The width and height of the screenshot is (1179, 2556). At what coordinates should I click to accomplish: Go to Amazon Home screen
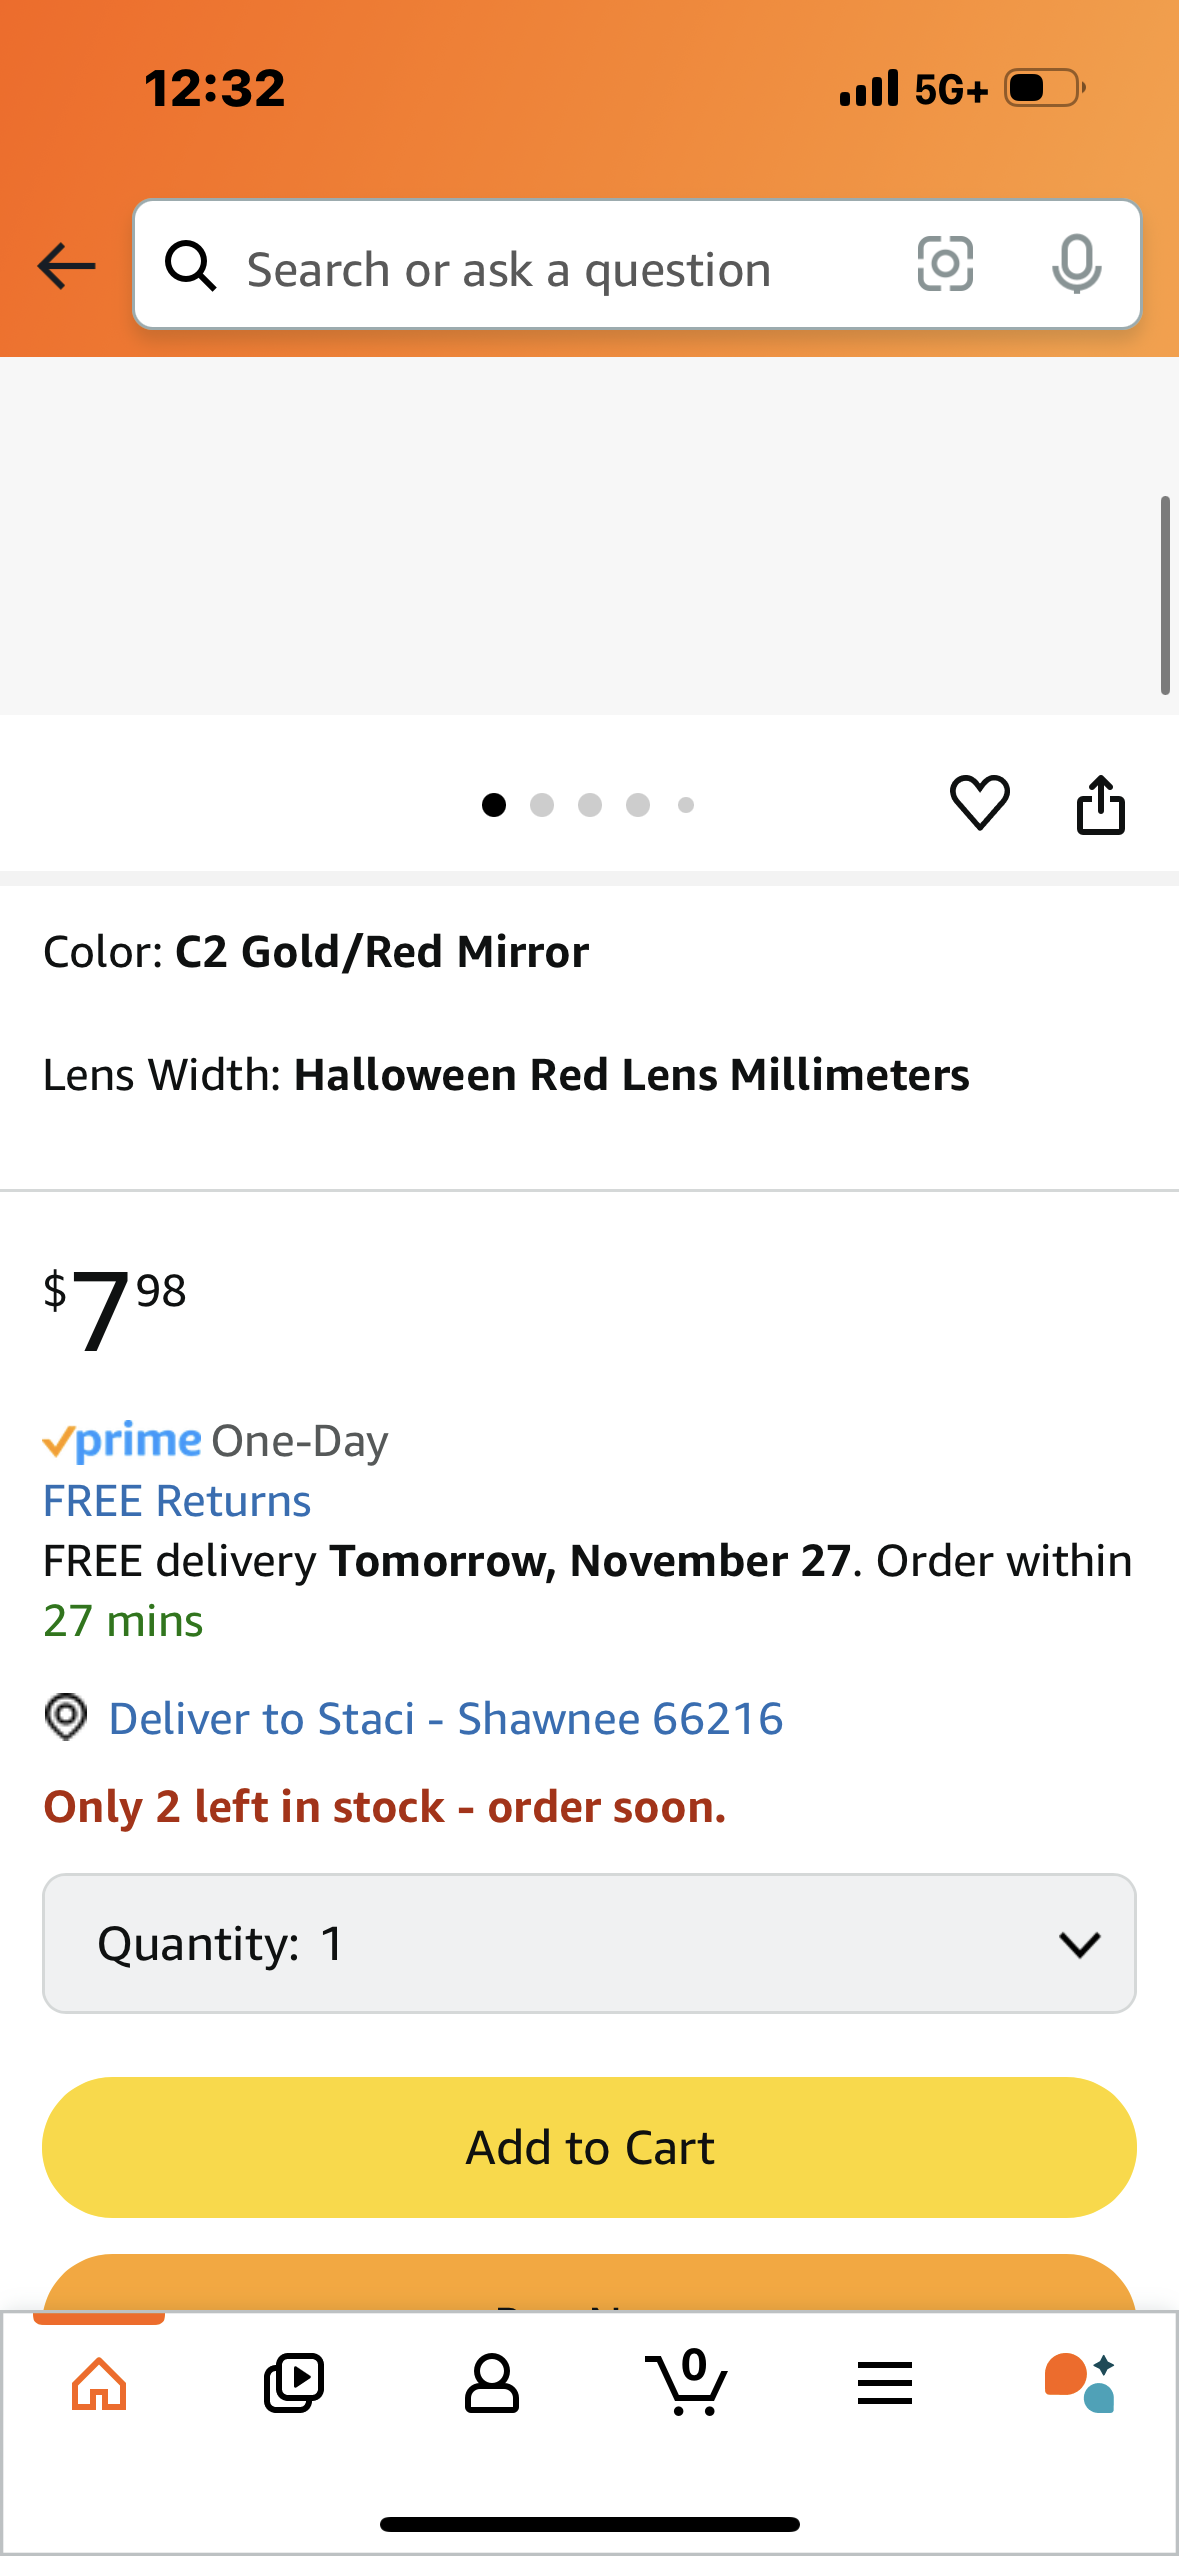pos(98,2381)
